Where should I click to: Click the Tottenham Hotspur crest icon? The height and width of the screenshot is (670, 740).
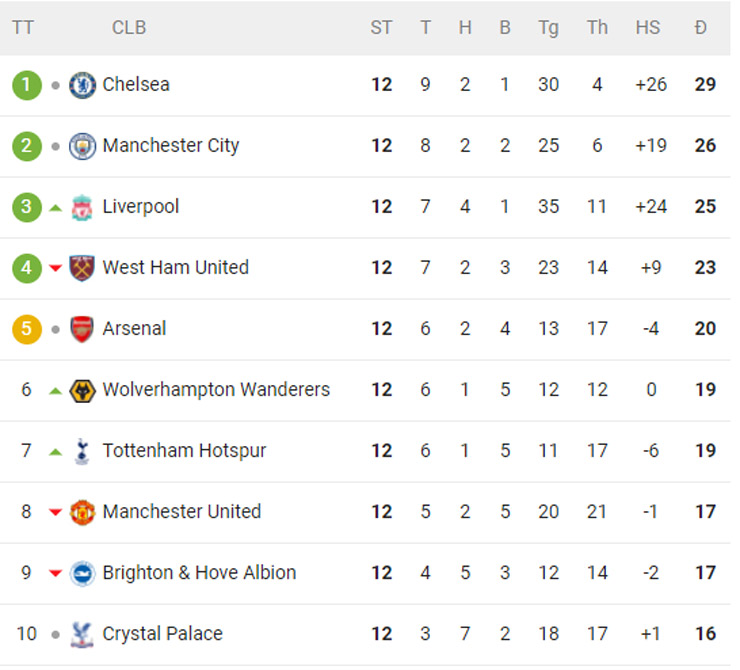pyautogui.click(x=82, y=451)
